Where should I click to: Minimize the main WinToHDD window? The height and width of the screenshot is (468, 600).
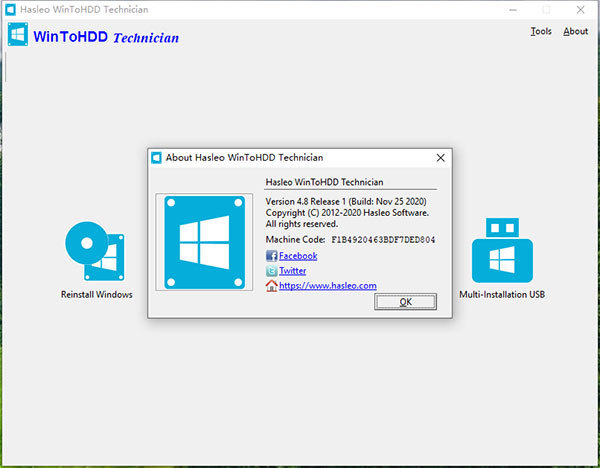point(512,10)
